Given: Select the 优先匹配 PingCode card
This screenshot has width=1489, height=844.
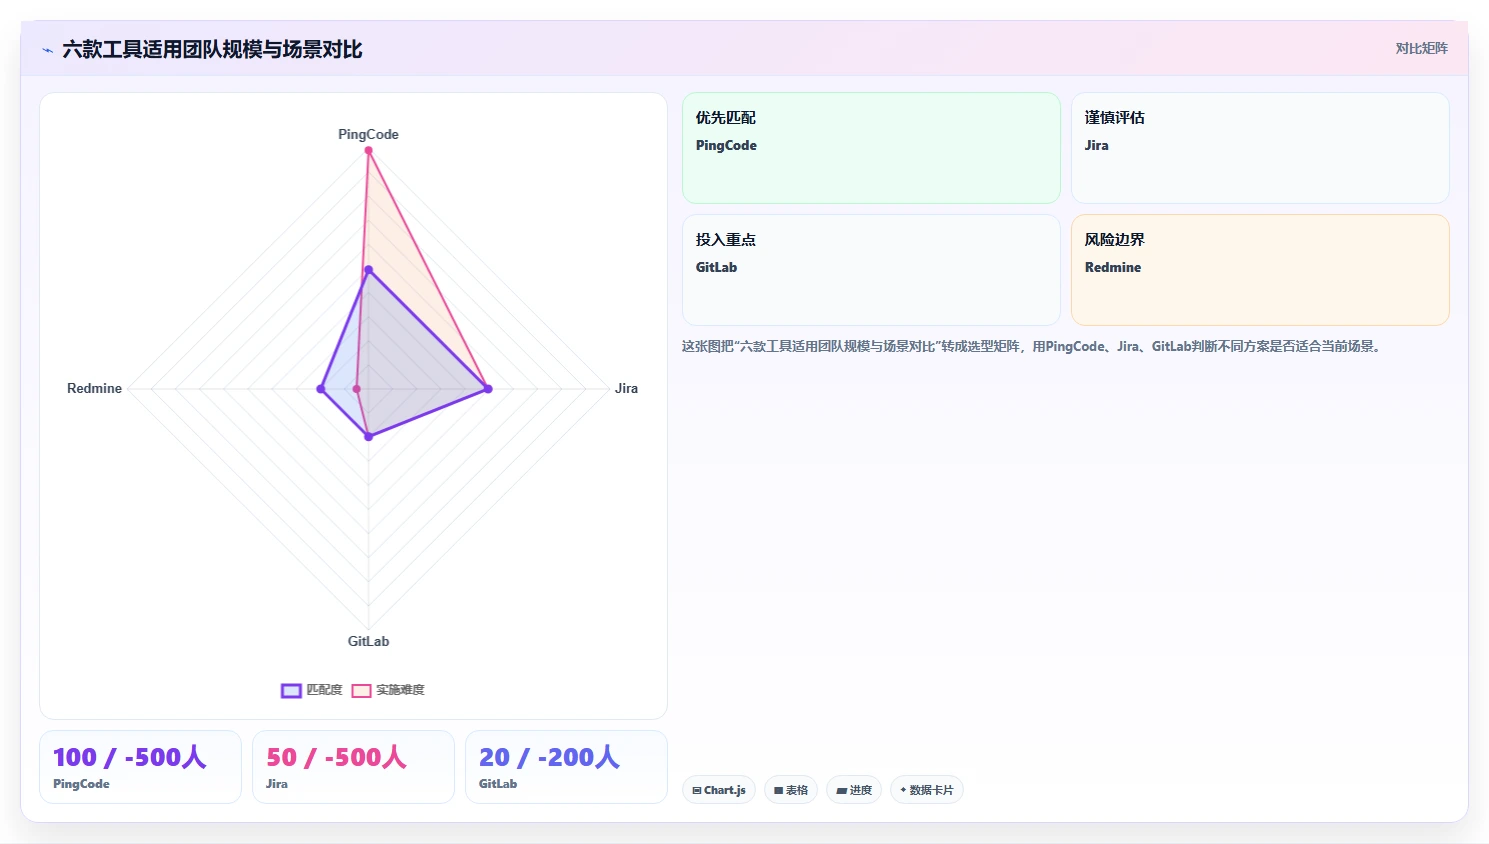Looking at the screenshot, I should pos(871,148).
